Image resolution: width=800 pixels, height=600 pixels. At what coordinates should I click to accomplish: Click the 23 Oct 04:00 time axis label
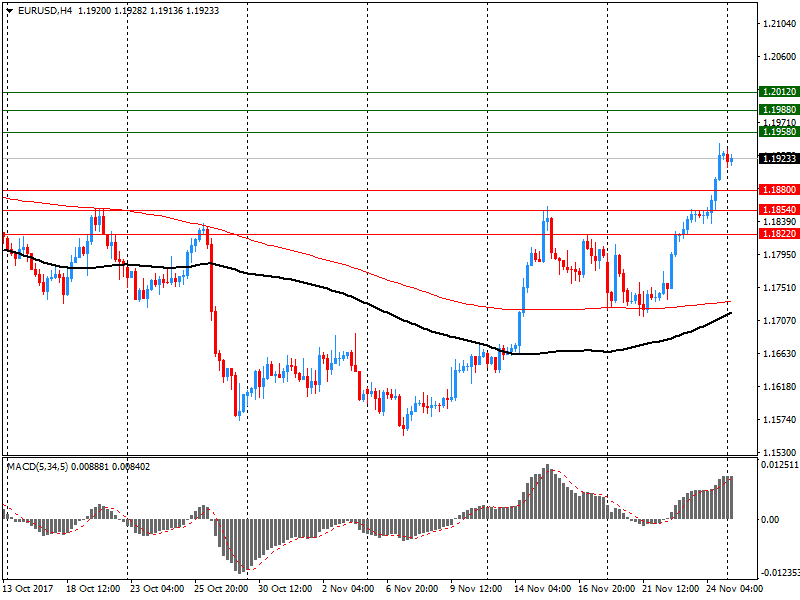click(157, 589)
